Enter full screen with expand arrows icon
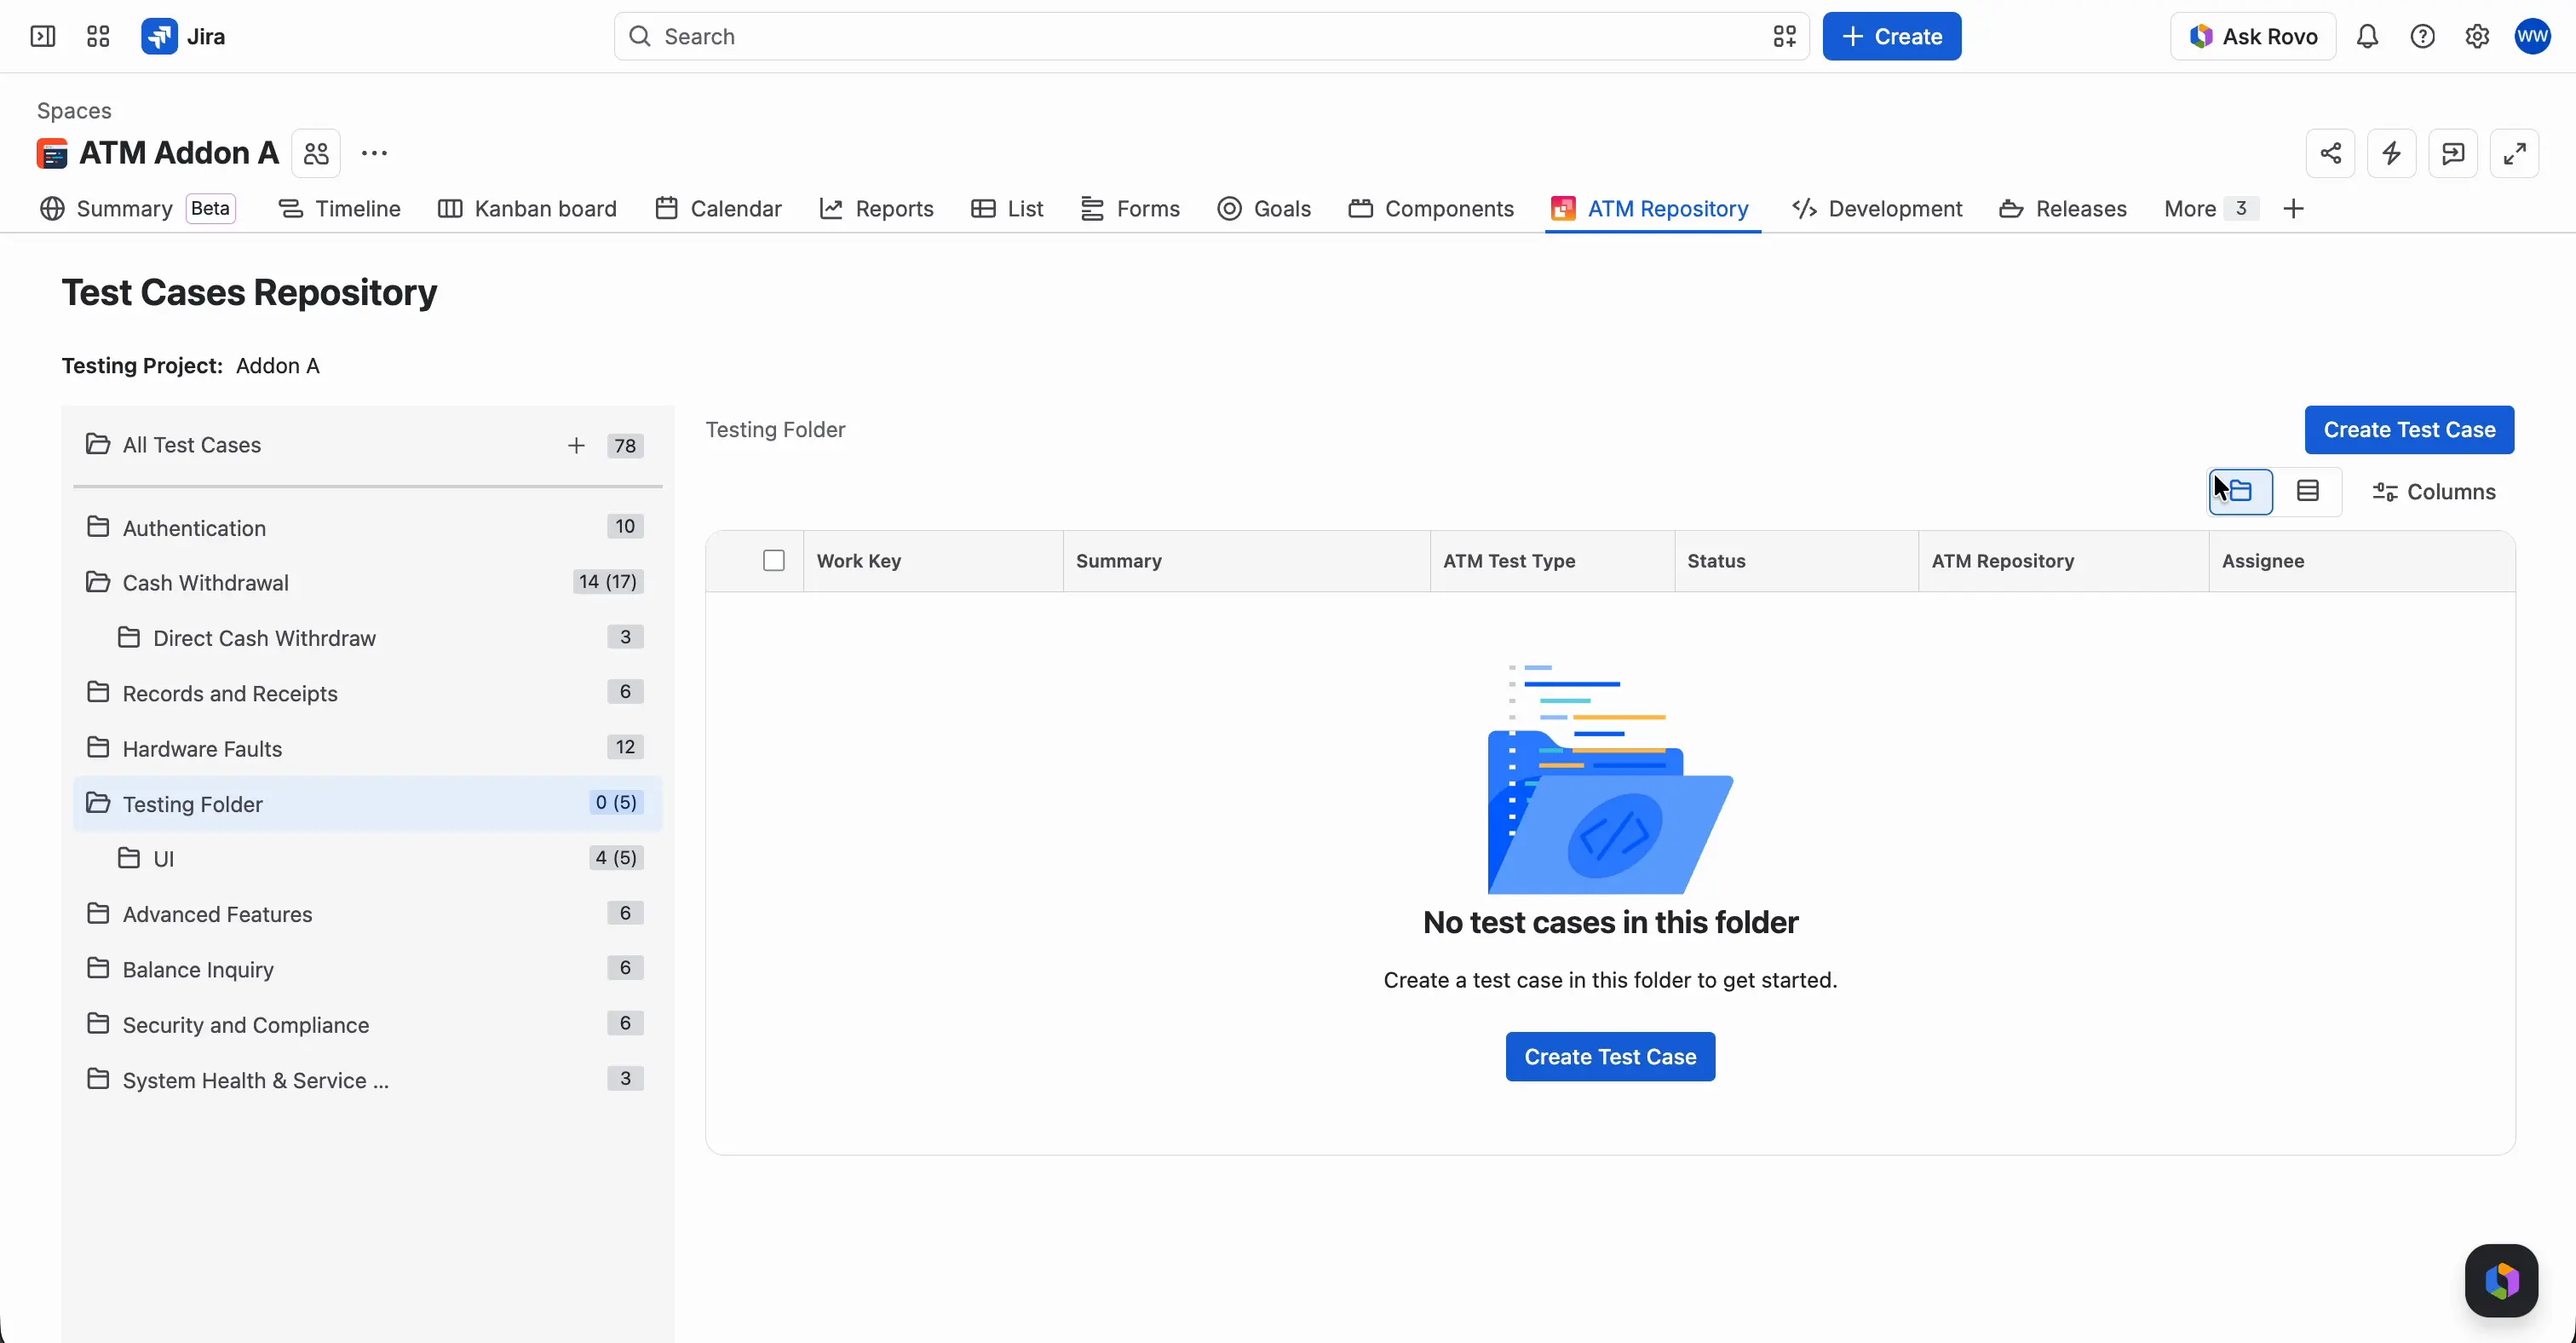The width and height of the screenshot is (2576, 1343). tap(2514, 153)
